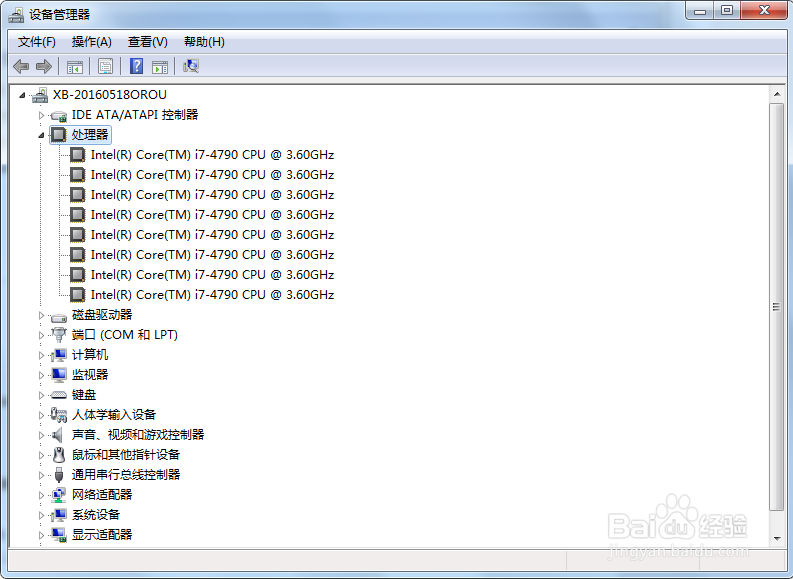Select the second Intel i7-4790 CPU entry text
793x579 pixels.
(212, 175)
